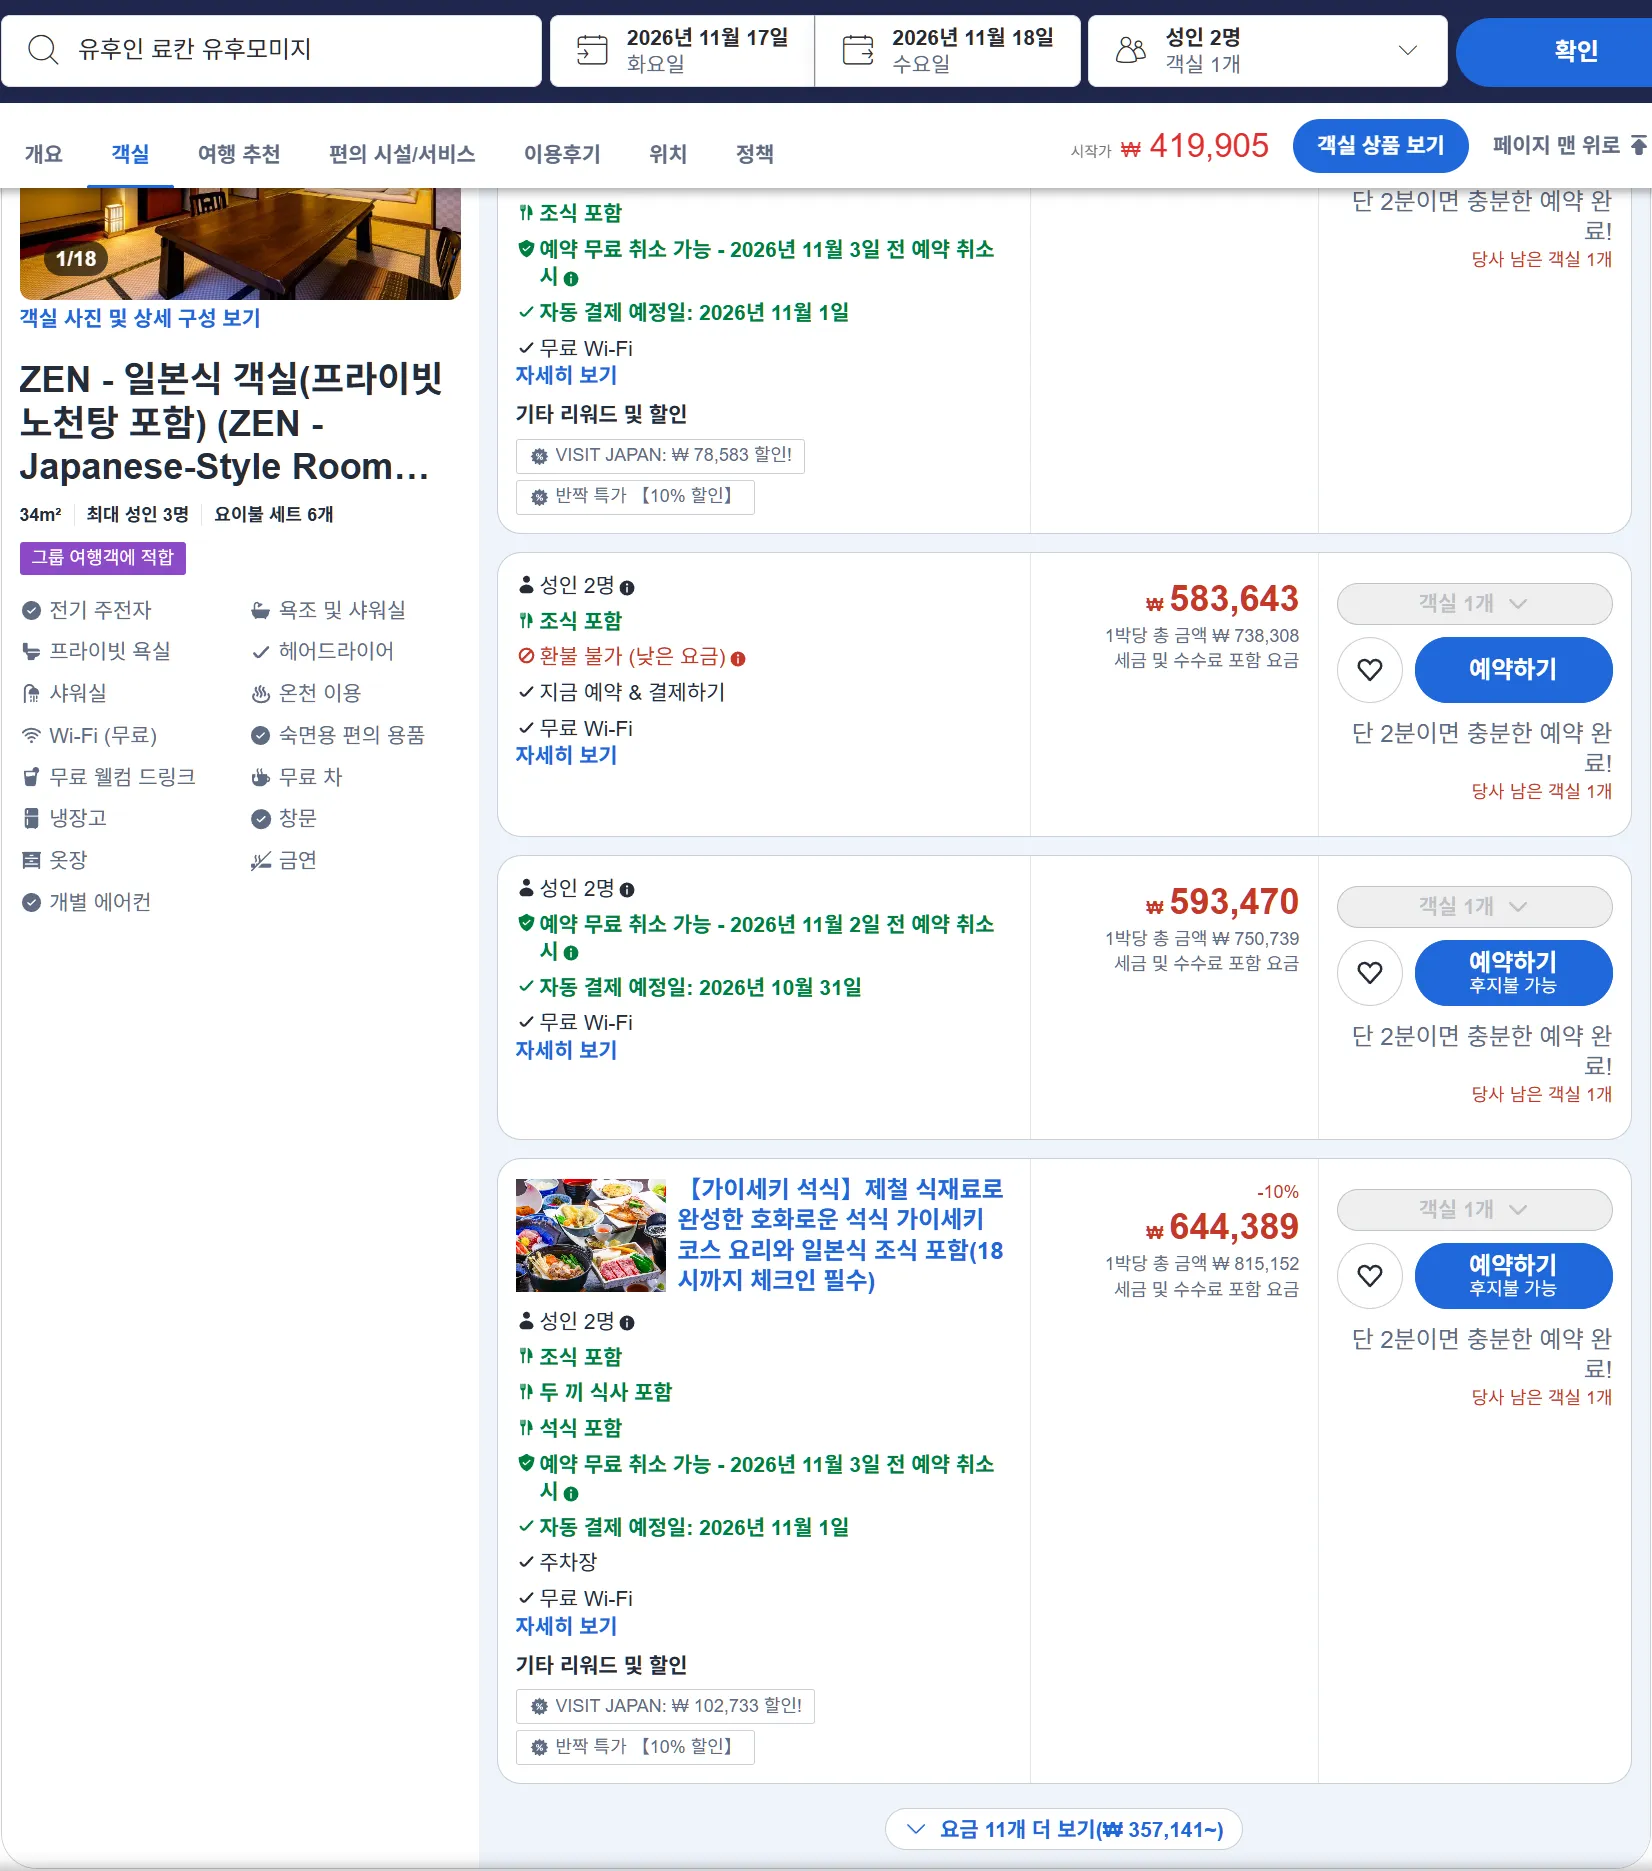Click VISIT JAPAN ₩78,583 discount badge

(x=660, y=456)
